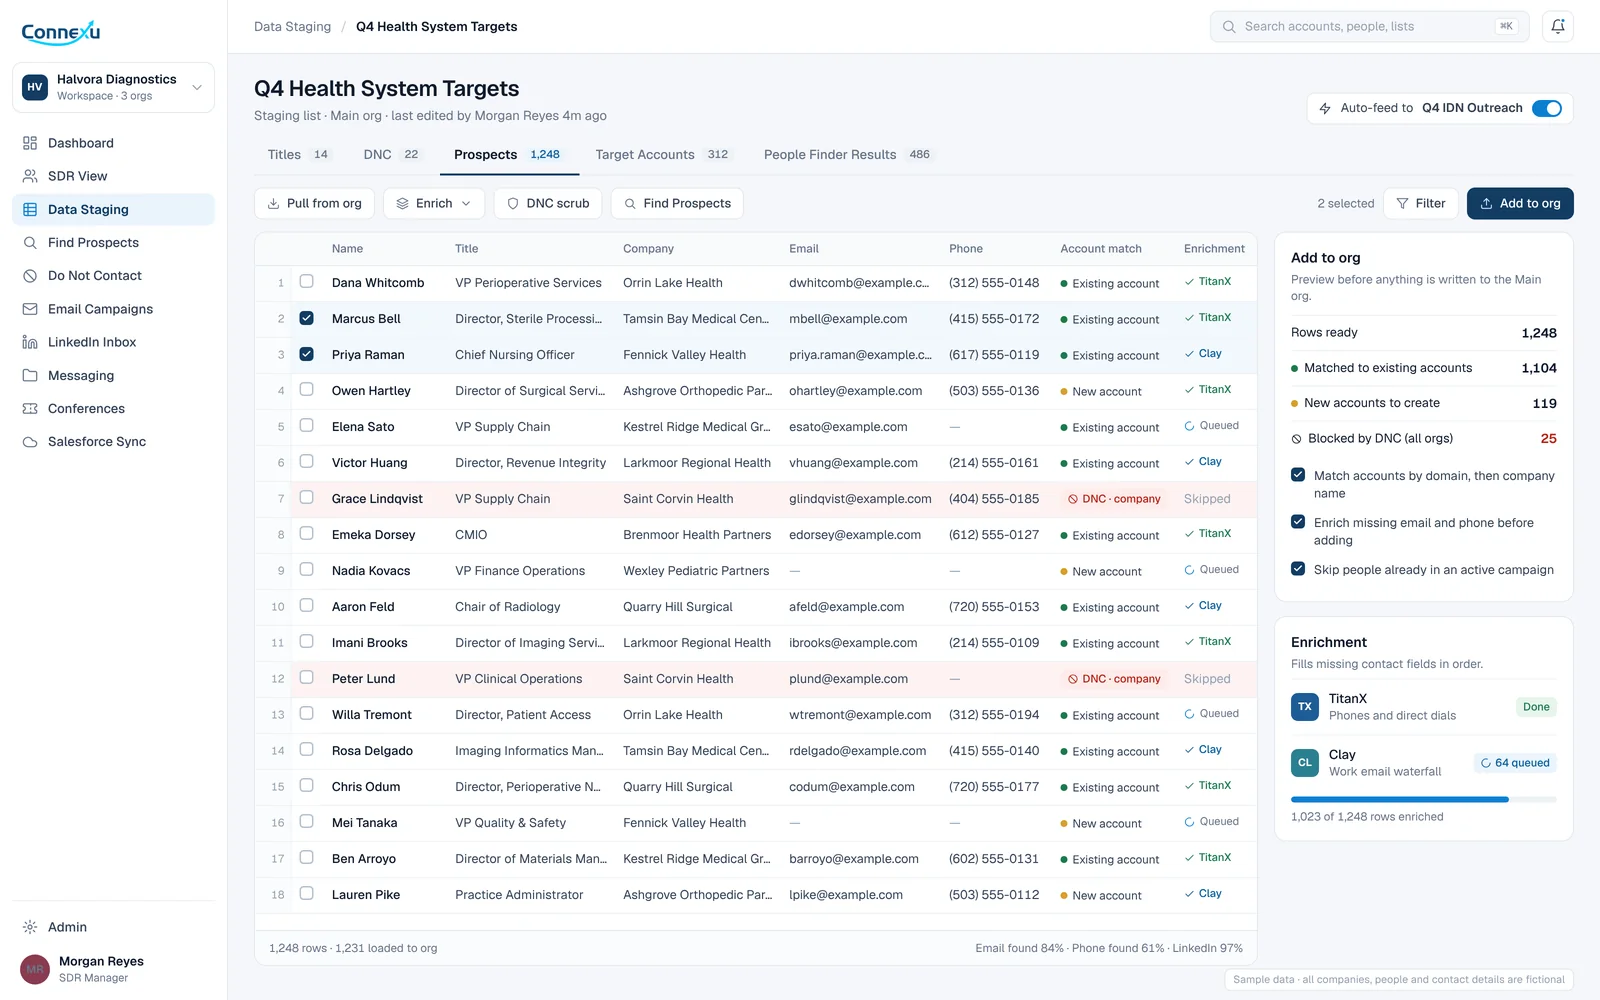The image size is (1600, 1000).
Task: Click the Email Campaigns envelope icon
Action: 30,309
